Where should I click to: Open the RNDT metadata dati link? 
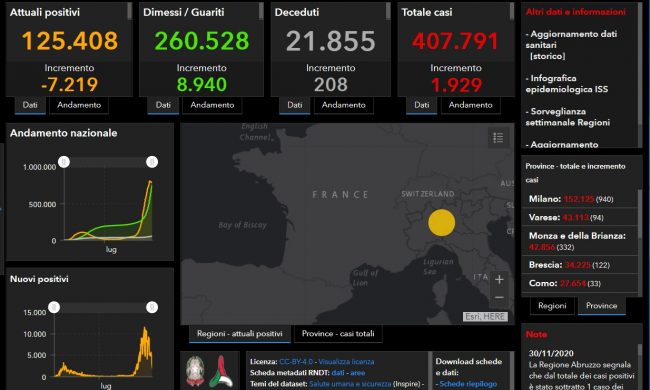[x=338, y=373]
